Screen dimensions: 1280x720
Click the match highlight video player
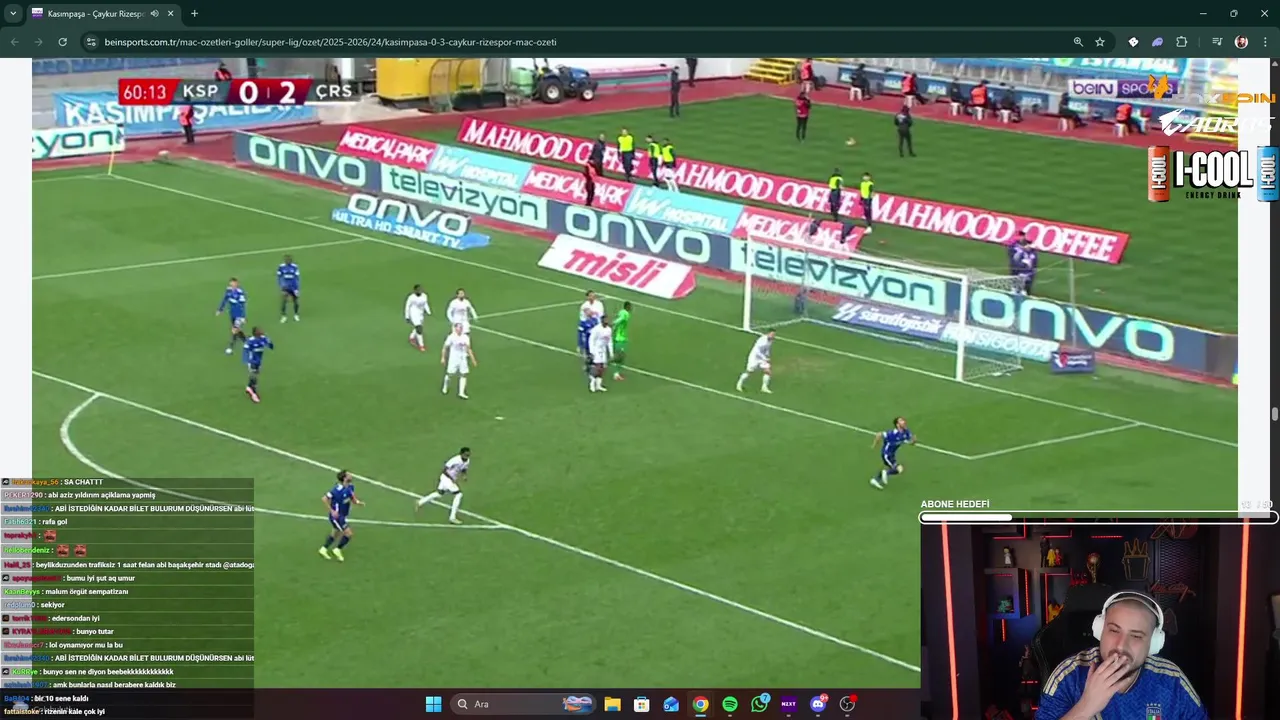635,373
